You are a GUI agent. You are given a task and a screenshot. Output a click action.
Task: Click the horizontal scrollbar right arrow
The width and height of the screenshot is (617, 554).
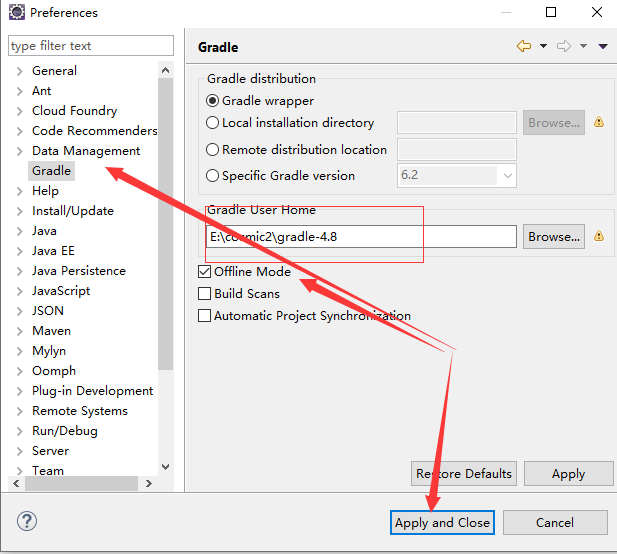click(148, 483)
